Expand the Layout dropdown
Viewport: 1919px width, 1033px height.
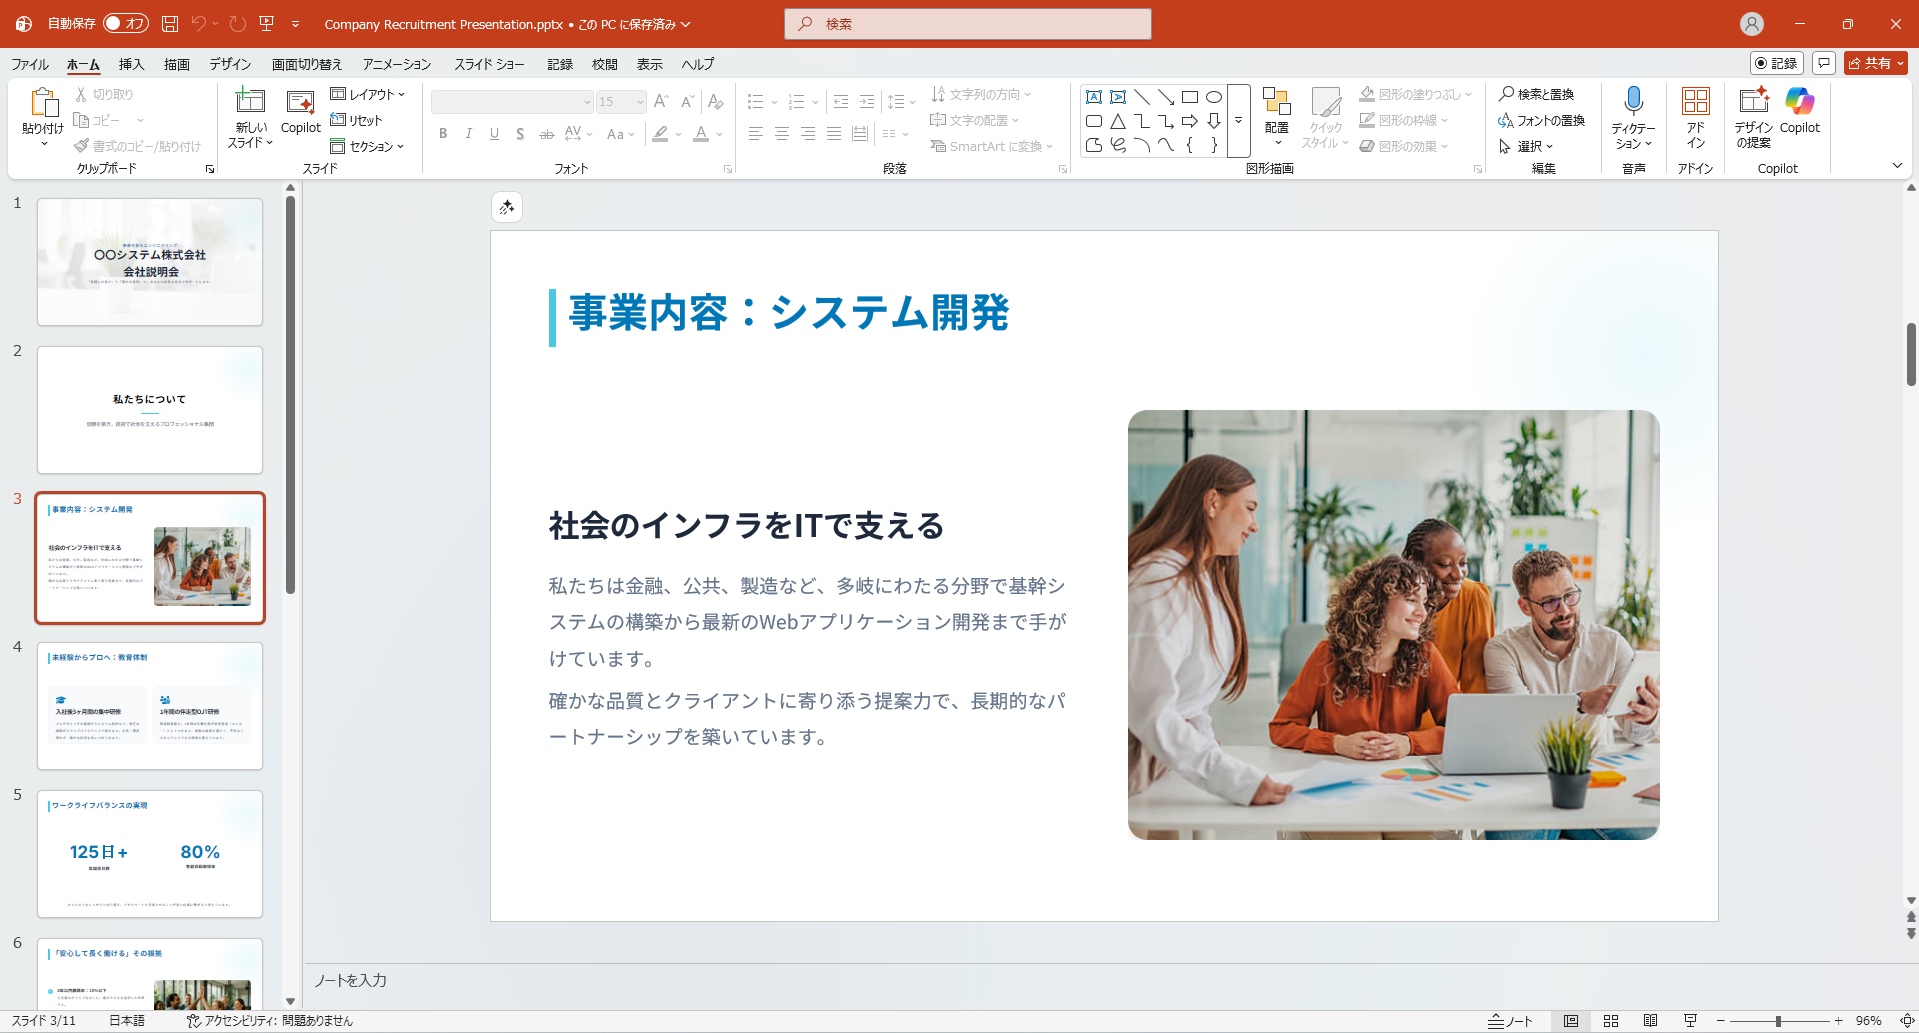[x=368, y=94]
